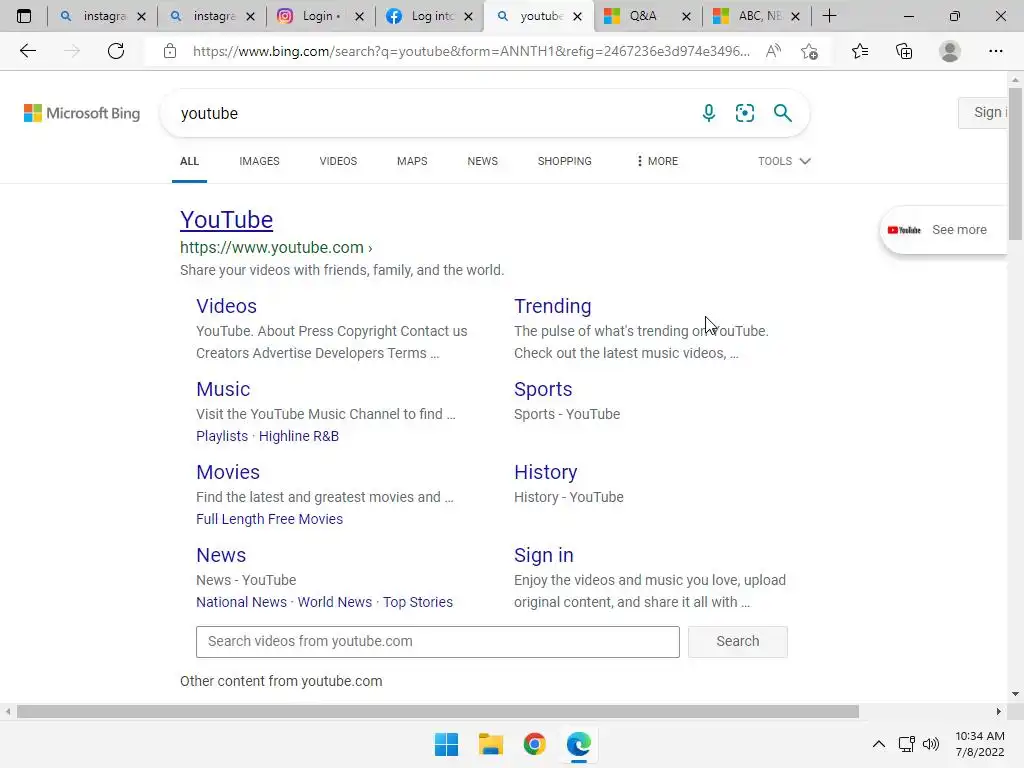The height and width of the screenshot is (768, 1024).
Task: Open the Sports sitelink
Action: point(543,389)
